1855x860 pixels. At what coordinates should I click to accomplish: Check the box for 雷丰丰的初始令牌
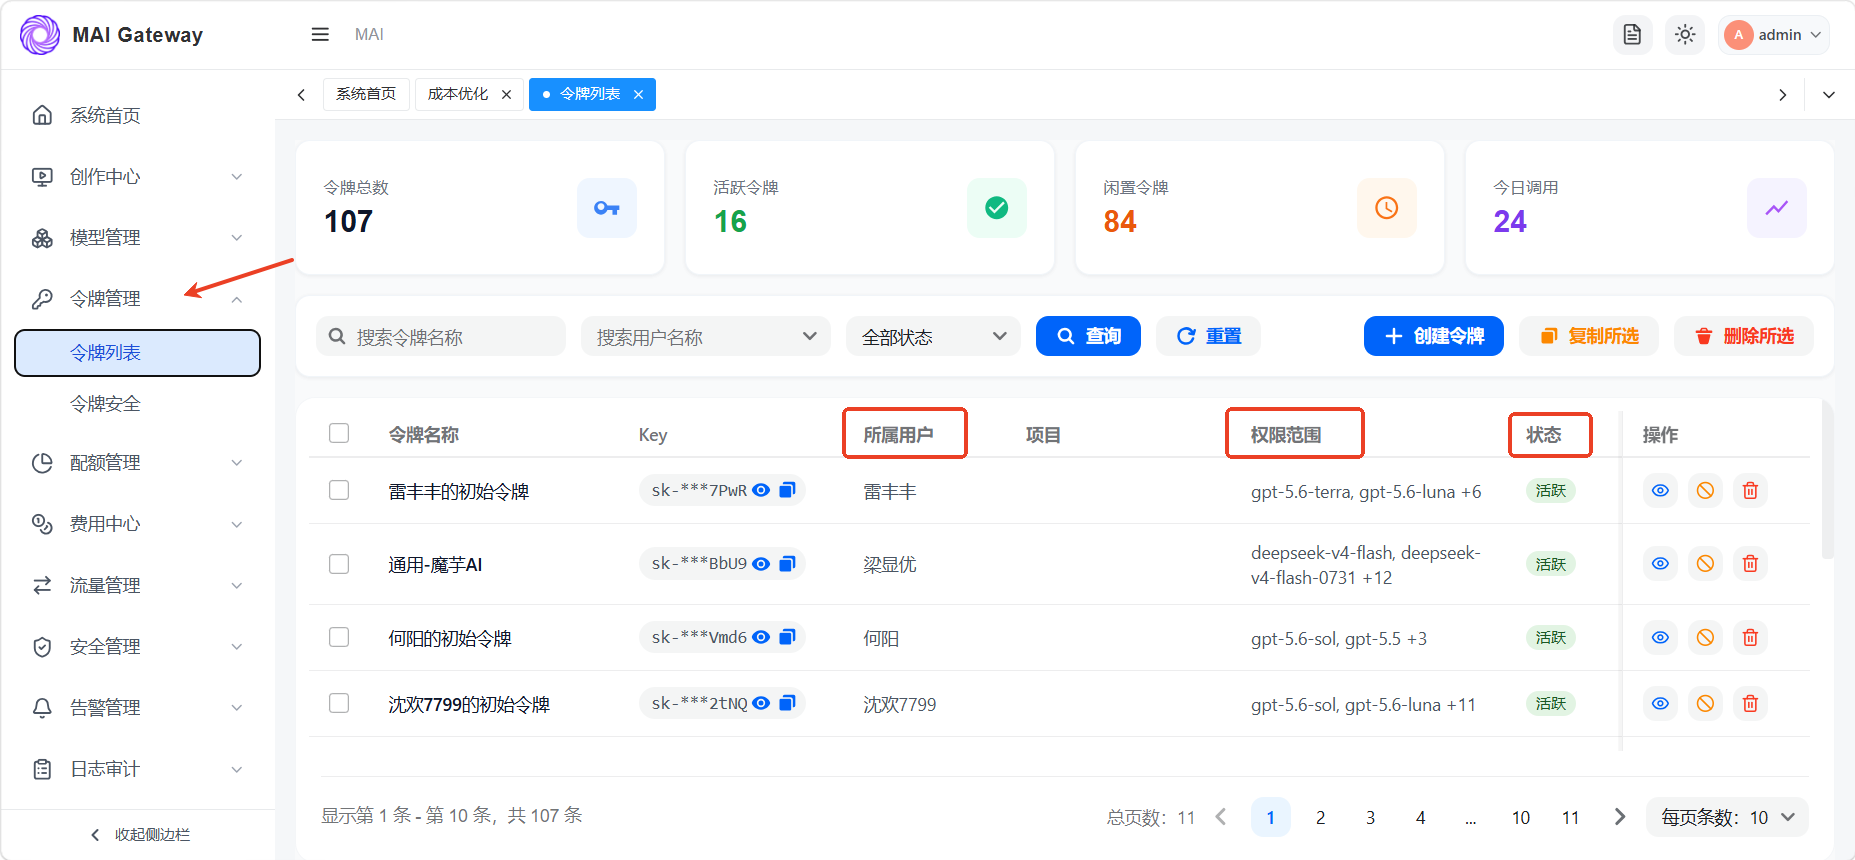click(x=339, y=490)
